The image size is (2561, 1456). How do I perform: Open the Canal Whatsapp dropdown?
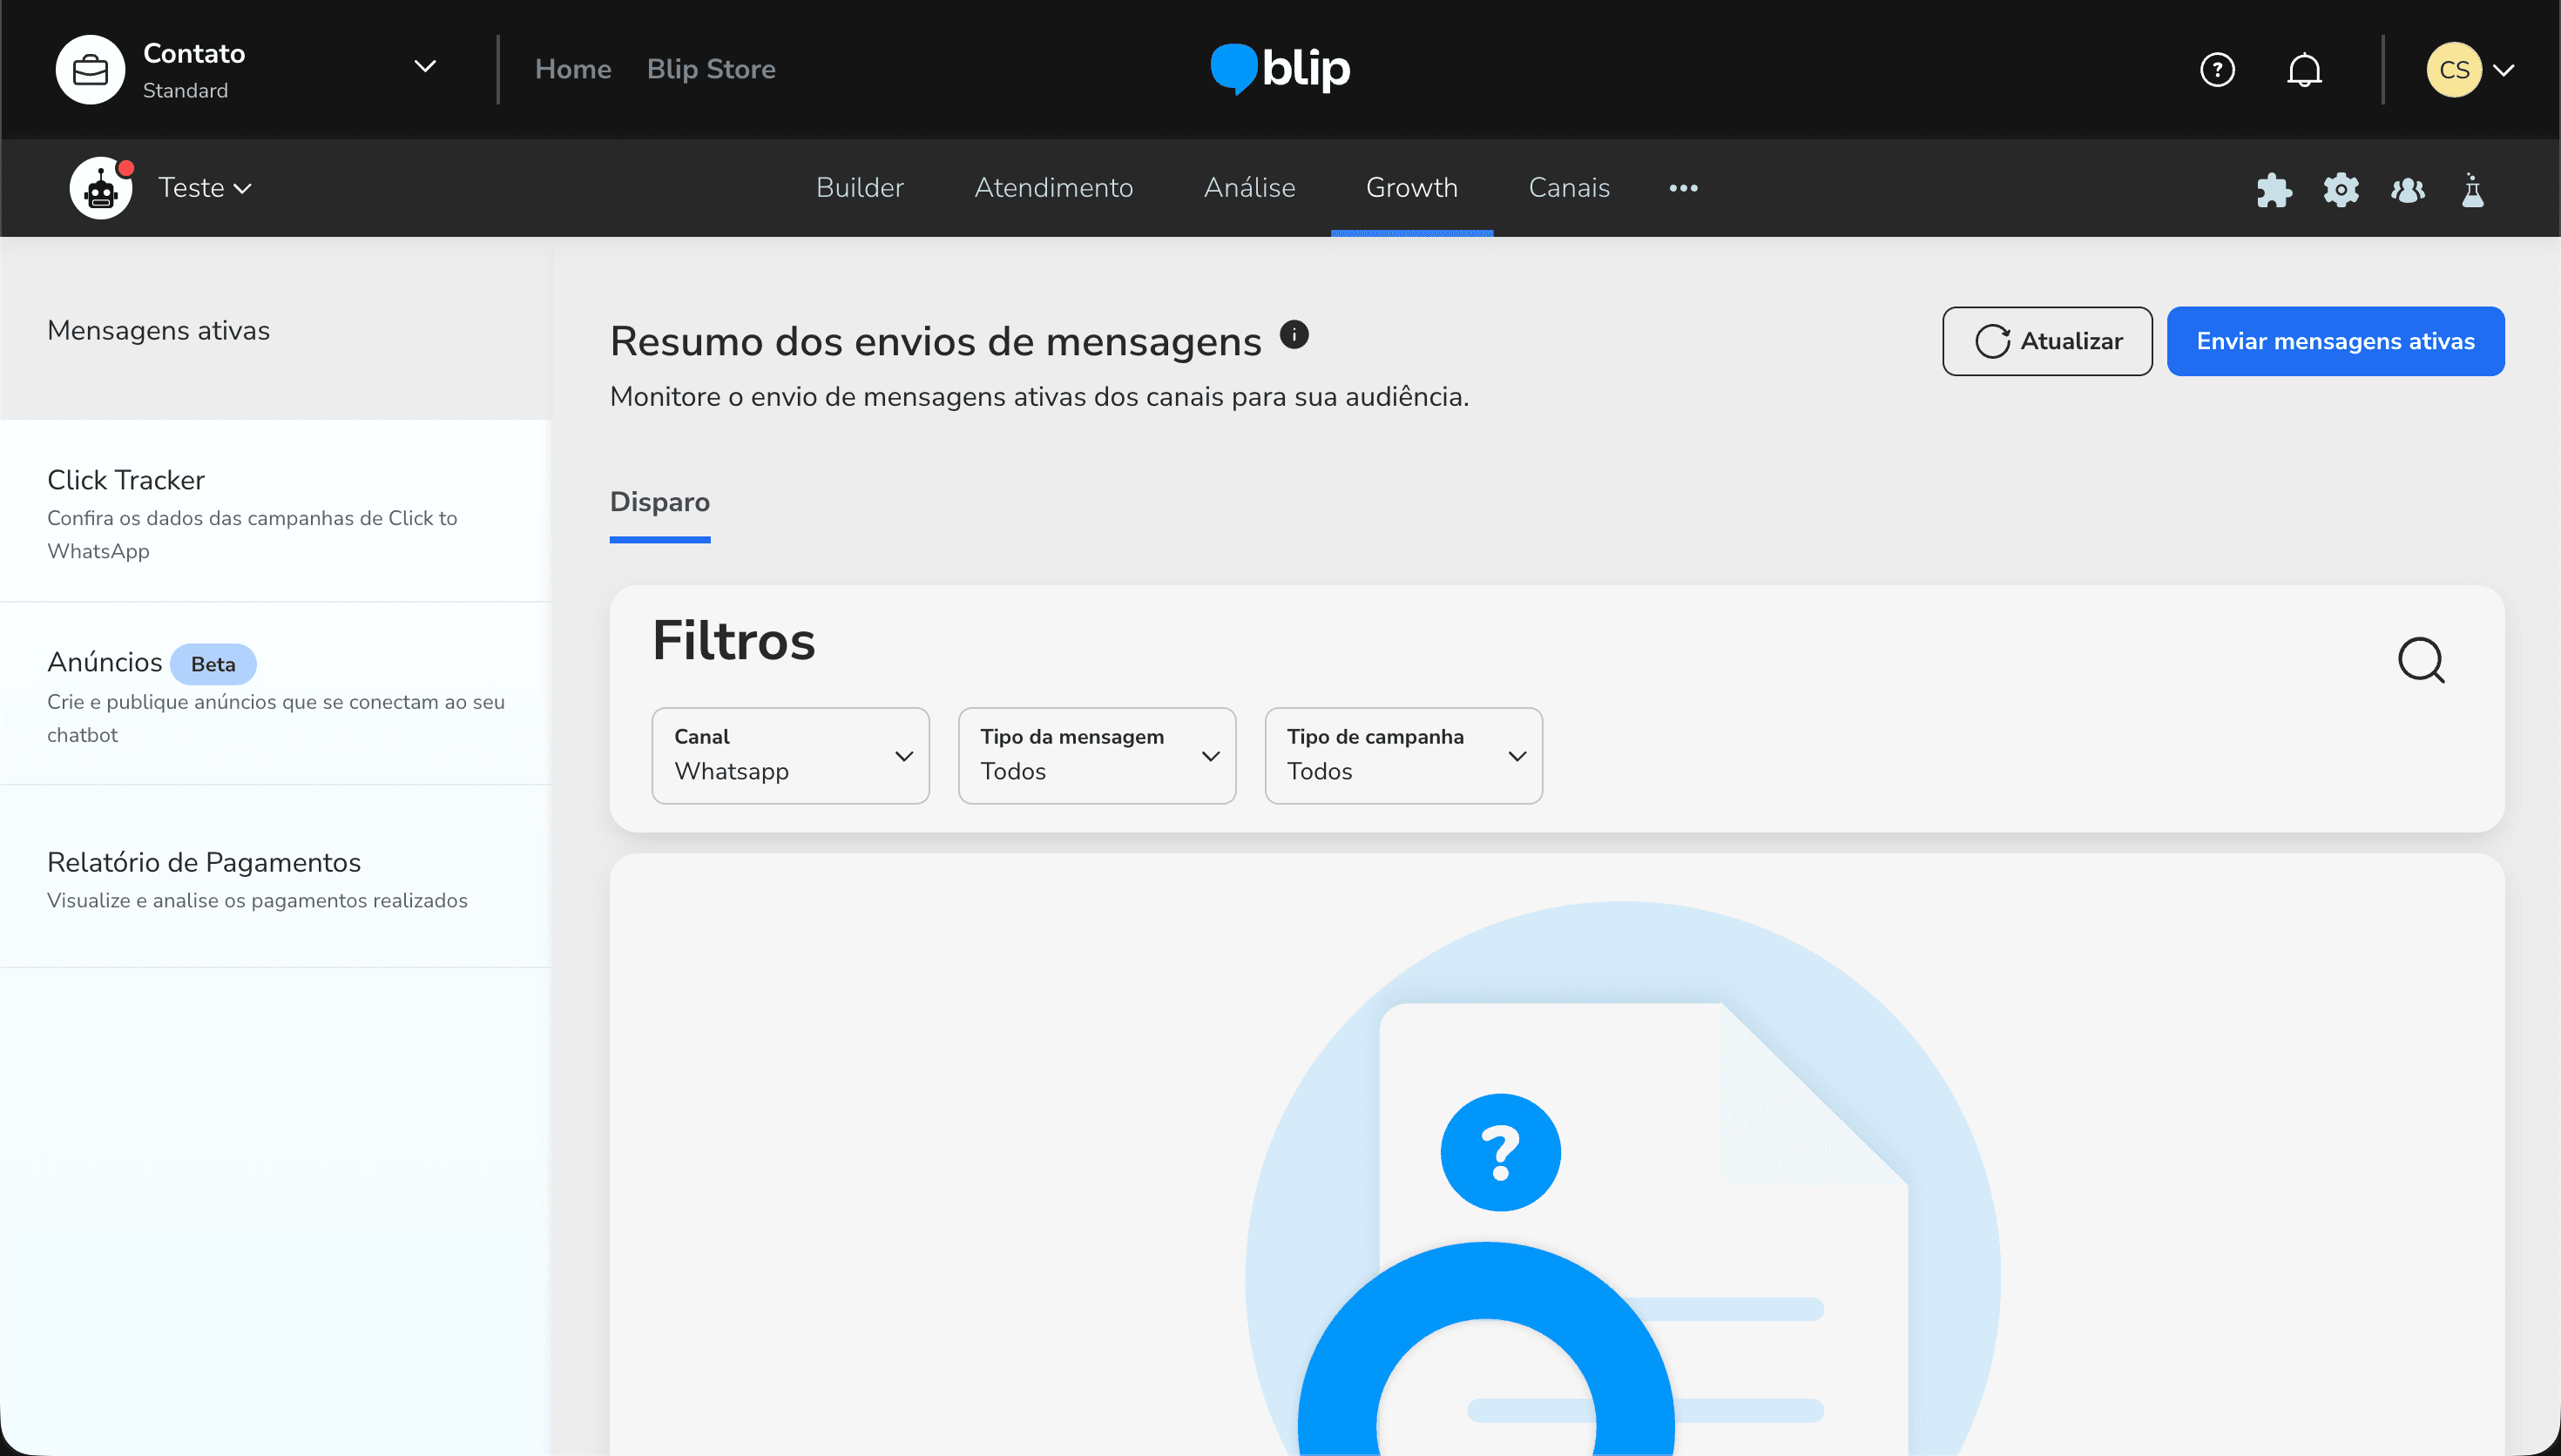[x=790, y=756]
